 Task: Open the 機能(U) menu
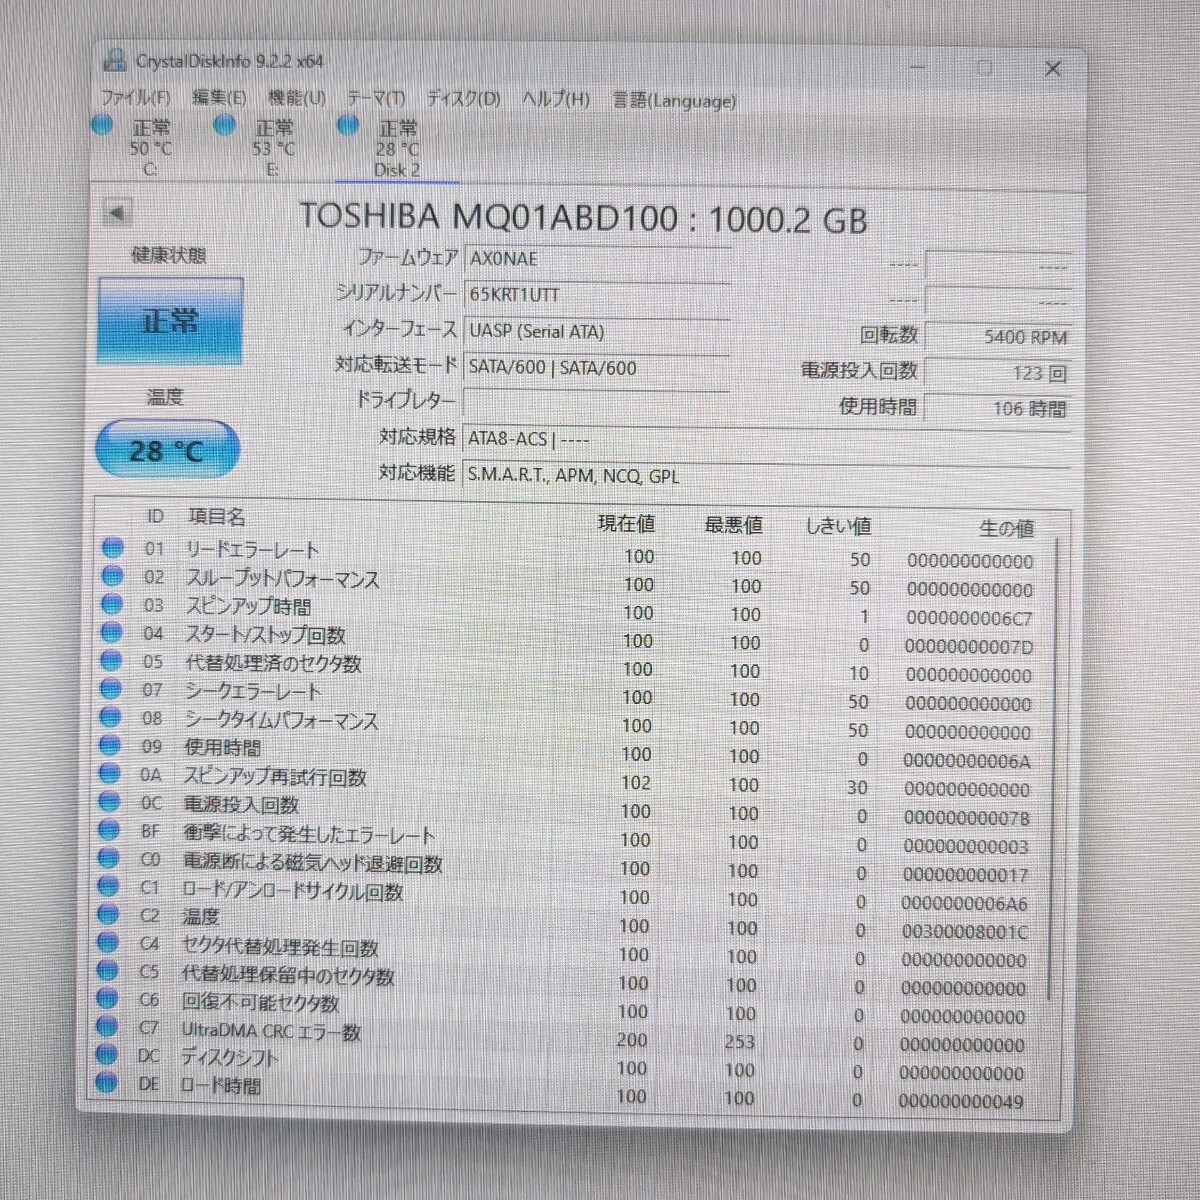coord(297,98)
